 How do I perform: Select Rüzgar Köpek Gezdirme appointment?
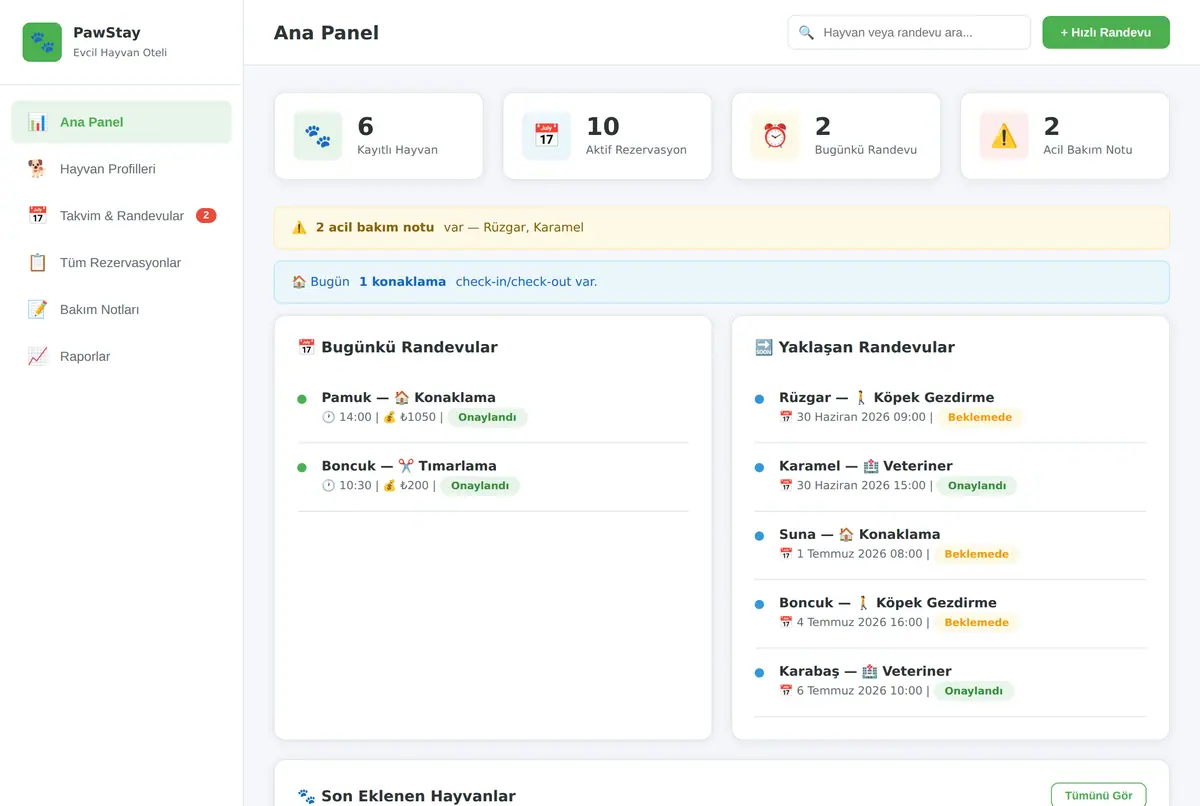tap(950, 408)
